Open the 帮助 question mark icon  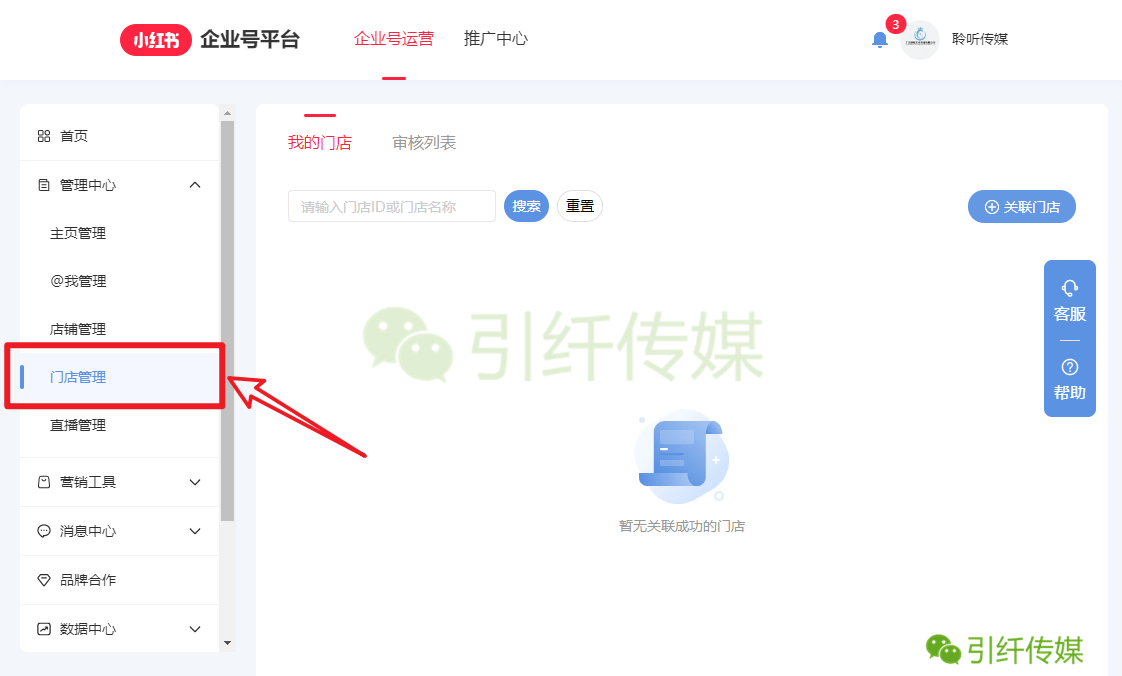[1070, 367]
